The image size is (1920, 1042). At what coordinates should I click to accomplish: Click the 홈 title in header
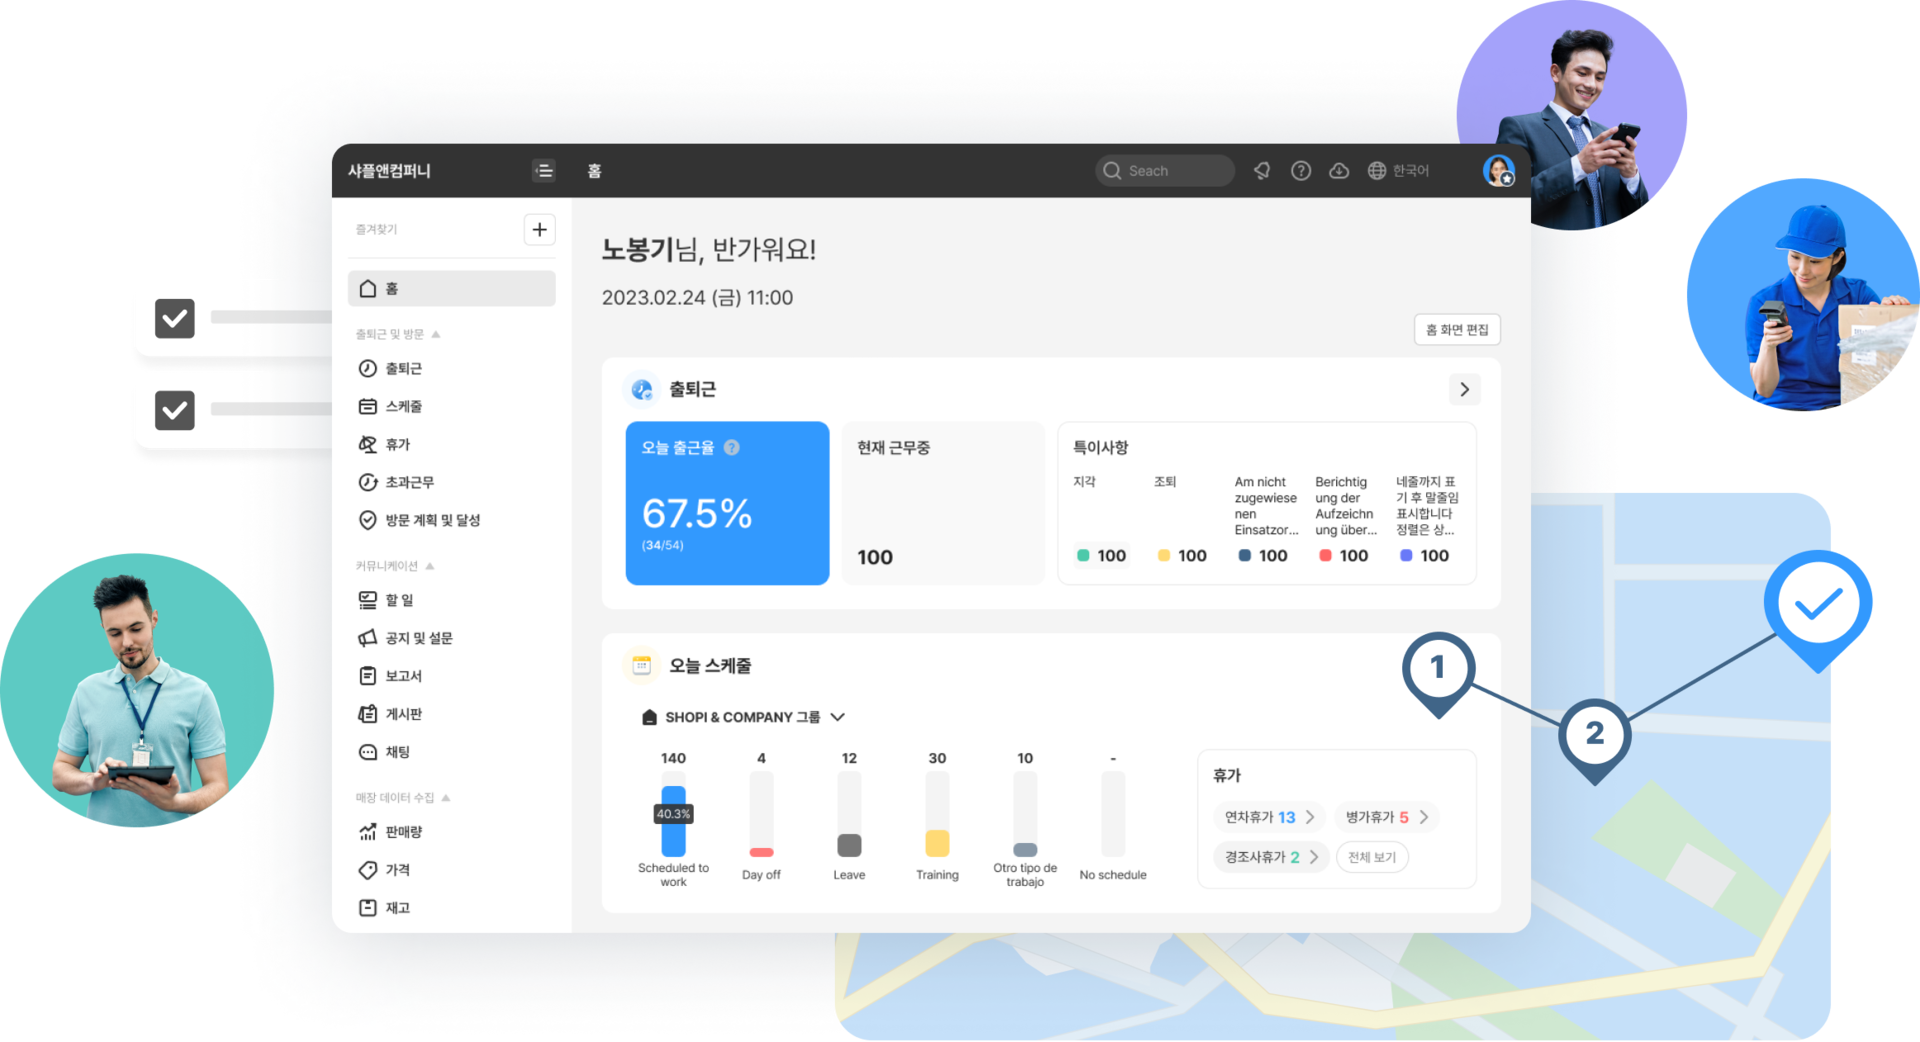coord(594,171)
